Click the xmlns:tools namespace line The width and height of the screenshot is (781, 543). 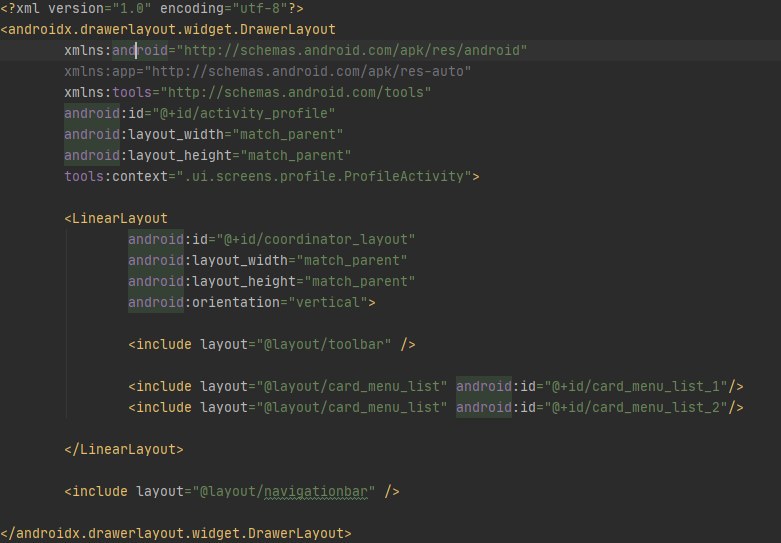(x=248, y=92)
